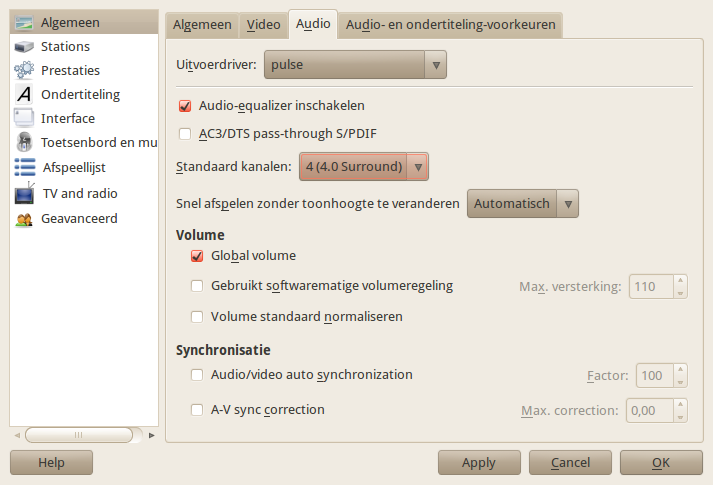Open the Uitvoerdriver pulse dropdown

tap(355, 65)
